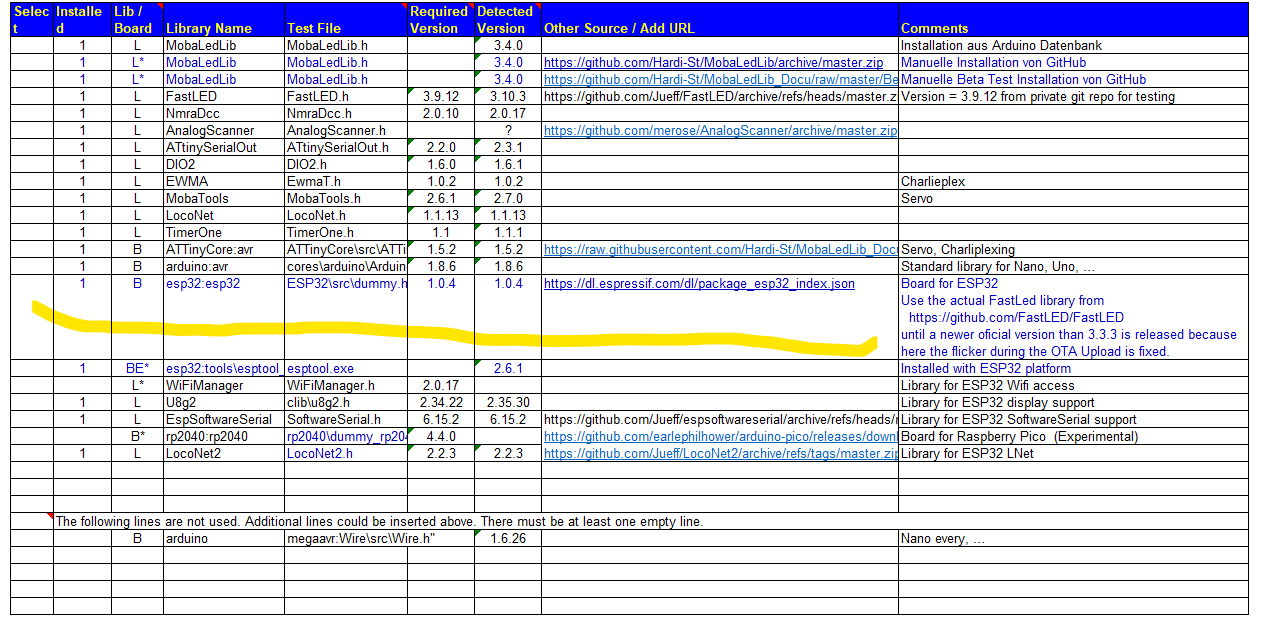
Task: Select arduino detected version '1.6.26' cell
Action: [508, 539]
